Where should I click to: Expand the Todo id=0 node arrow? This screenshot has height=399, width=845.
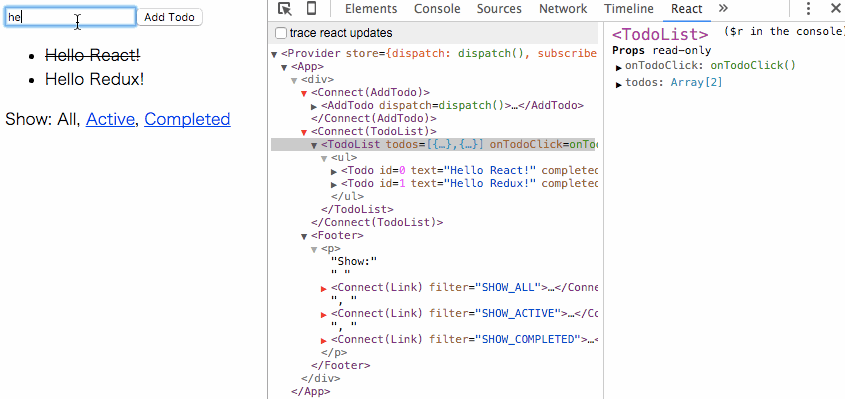coord(334,171)
